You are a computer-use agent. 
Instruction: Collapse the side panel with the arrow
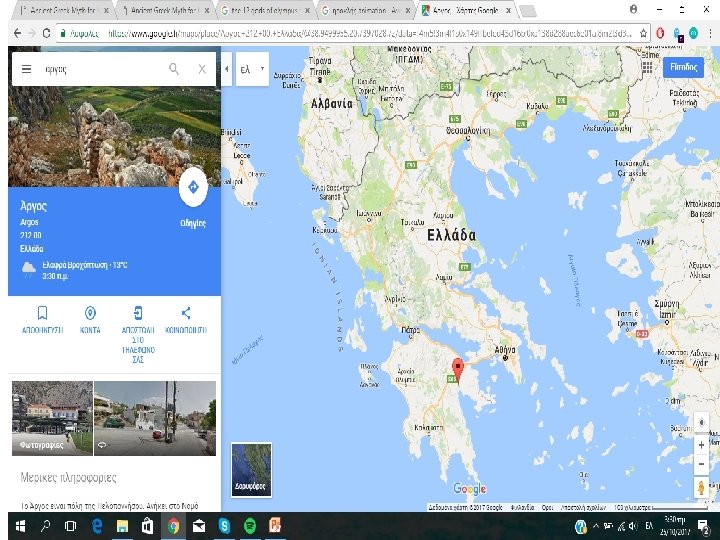[226, 69]
